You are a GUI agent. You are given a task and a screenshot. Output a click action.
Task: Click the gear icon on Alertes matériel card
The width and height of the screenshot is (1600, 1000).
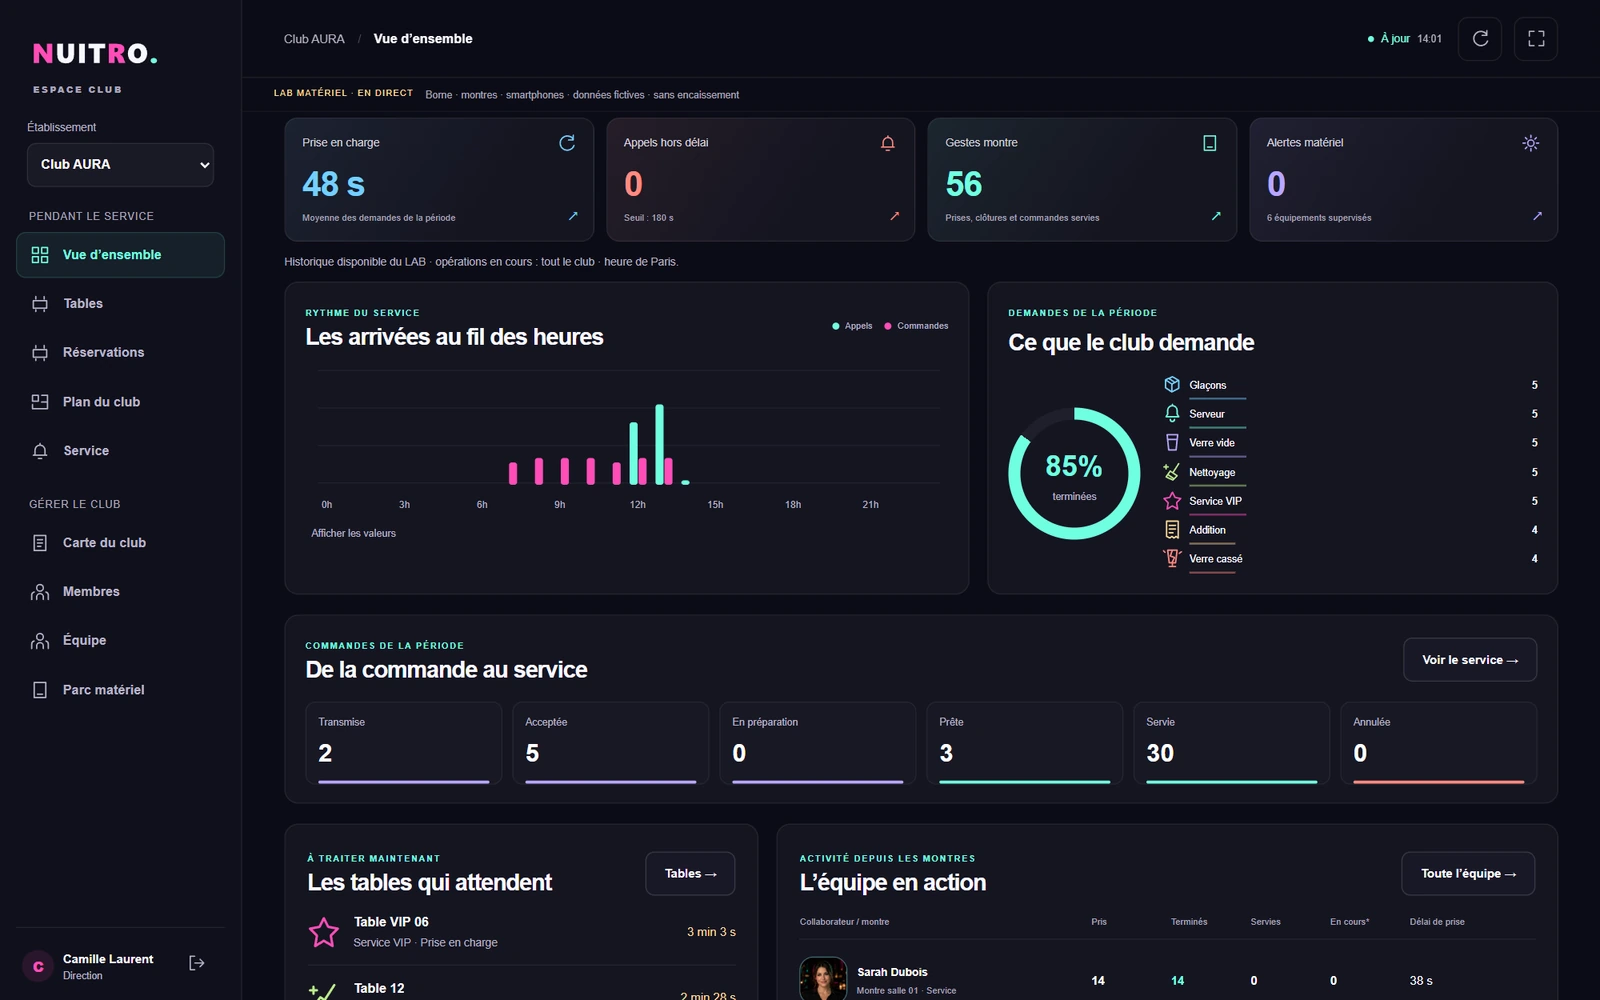click(x=1531, y=143)
